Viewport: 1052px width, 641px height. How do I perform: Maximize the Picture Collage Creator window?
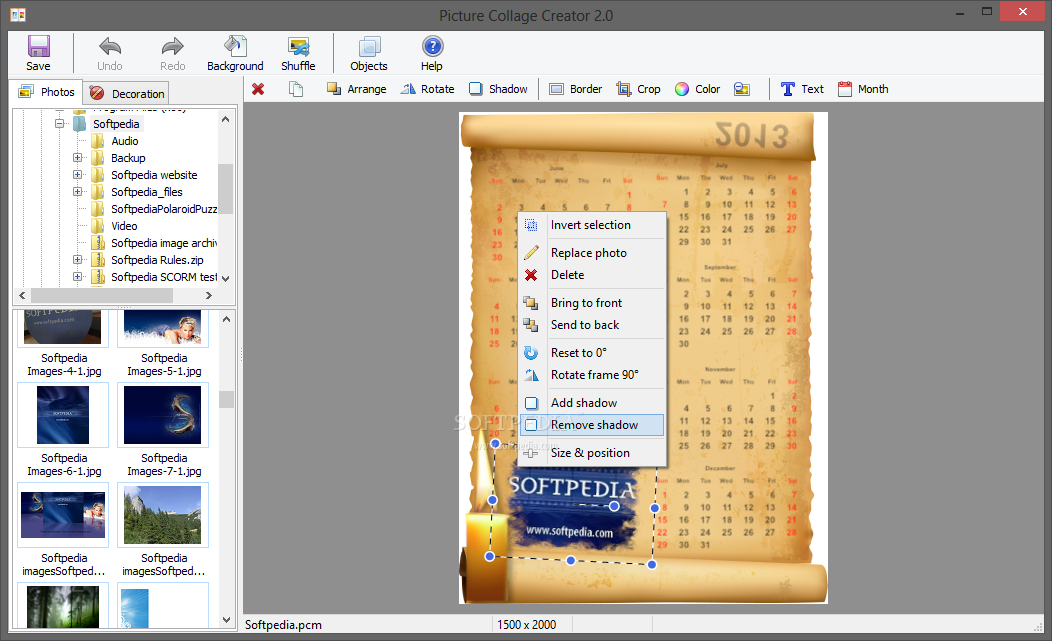point(987,11)
